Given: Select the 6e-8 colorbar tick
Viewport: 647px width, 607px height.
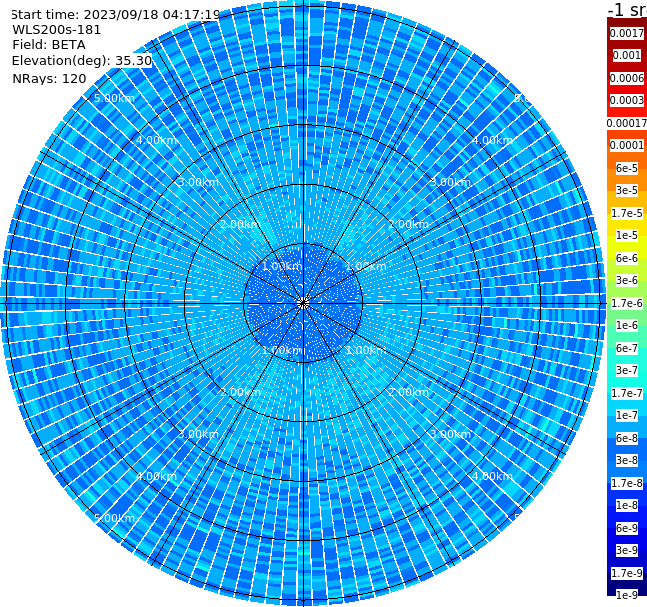Looking at the screenshot, I should click(x=627, y=438).
